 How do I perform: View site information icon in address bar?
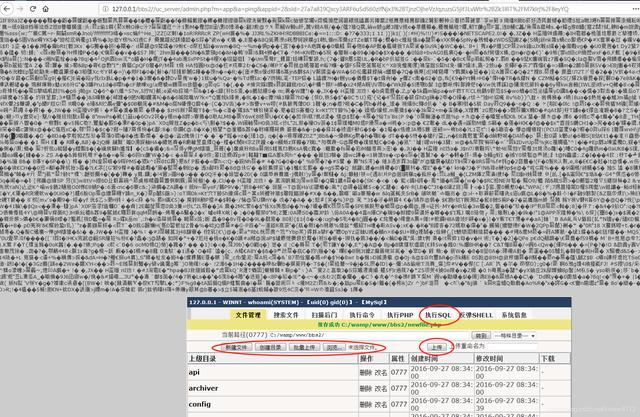pos(106,9)
